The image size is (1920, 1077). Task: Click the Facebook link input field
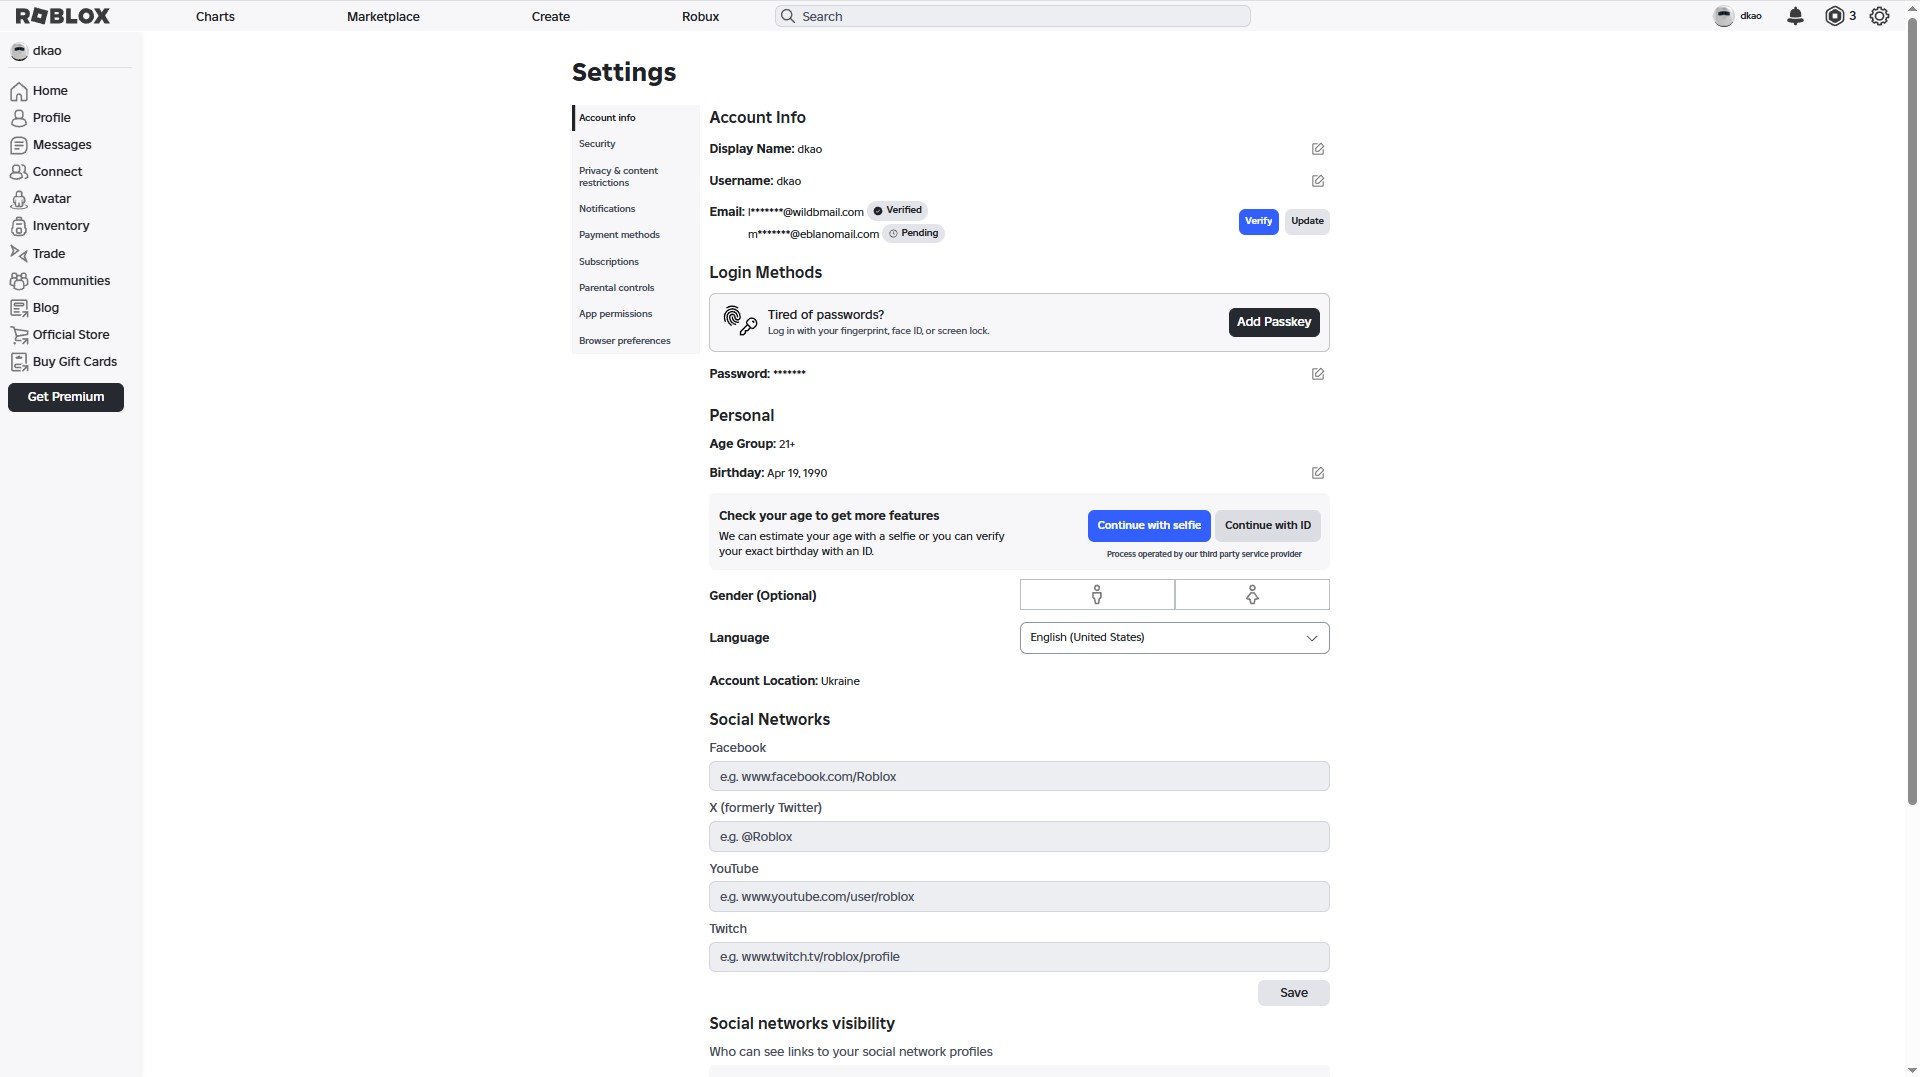click(1019, 777)
